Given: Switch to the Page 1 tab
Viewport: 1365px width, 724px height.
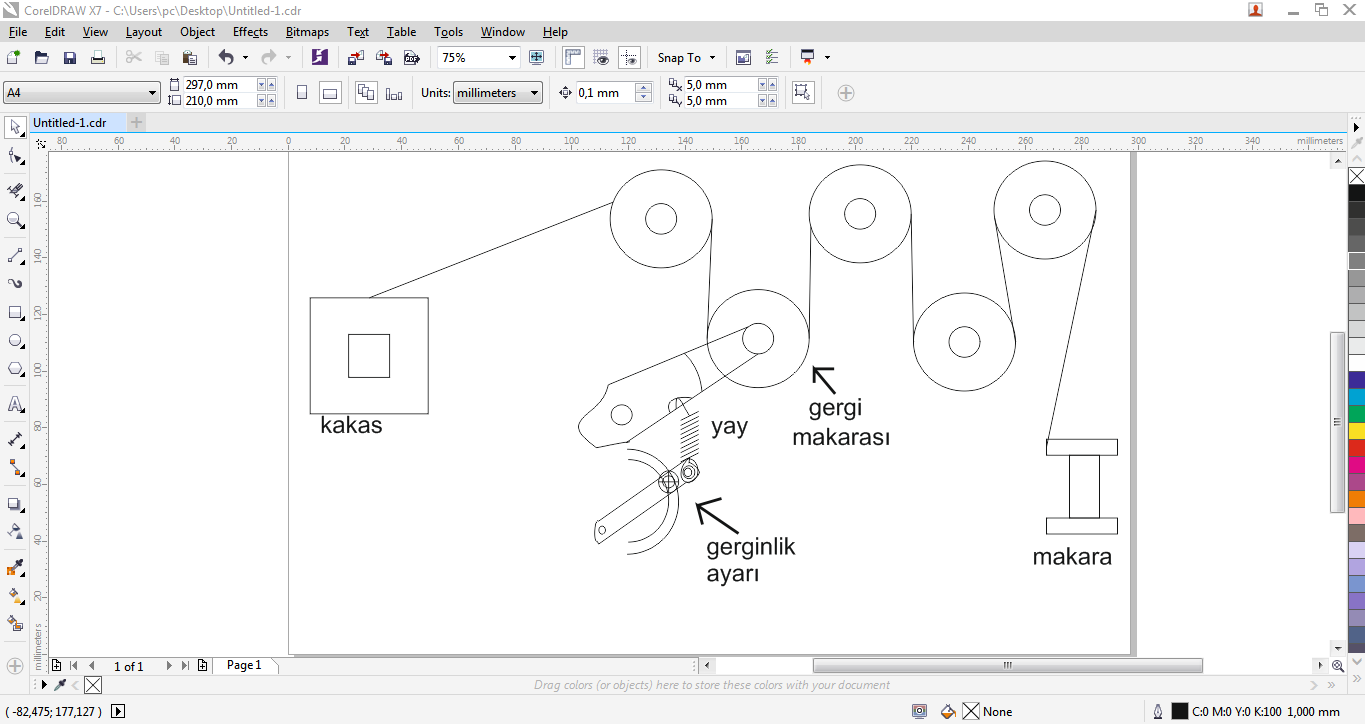Looking at the screenshot, I should (x=244, y=665).
